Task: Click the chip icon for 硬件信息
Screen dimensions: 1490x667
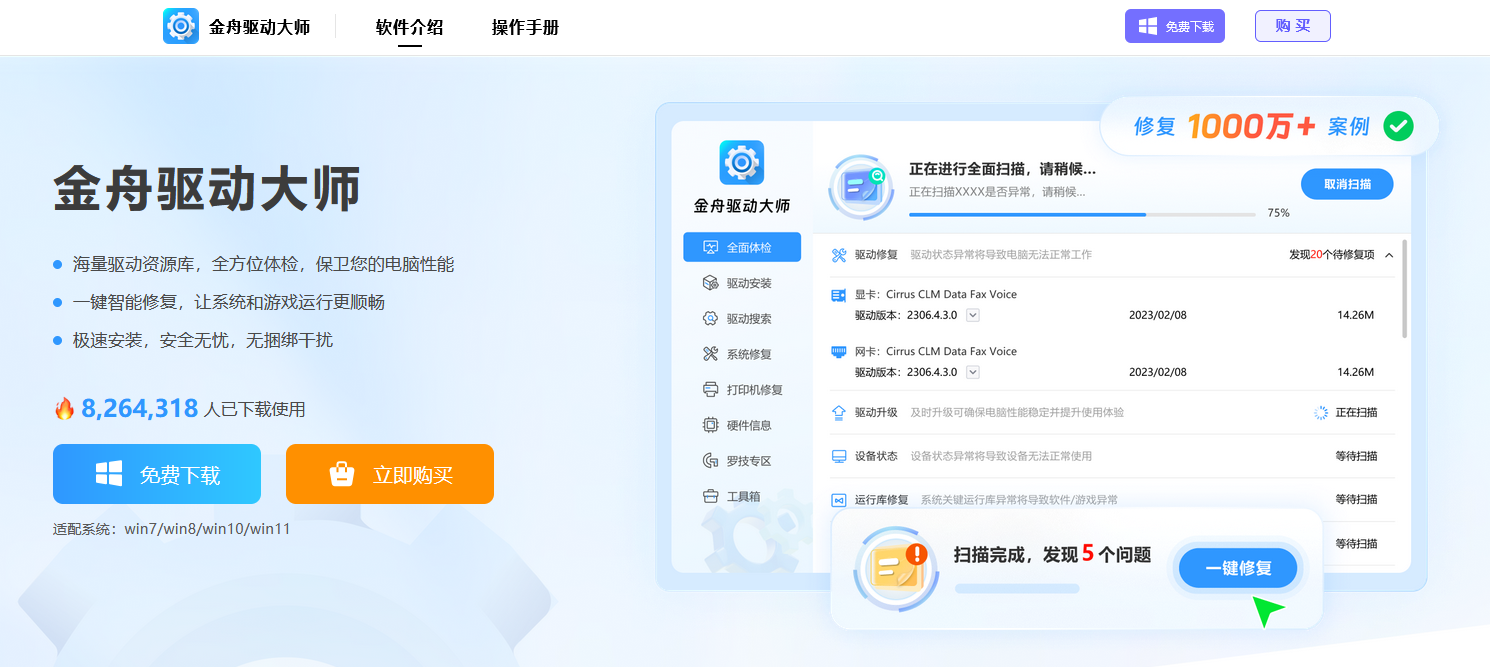Action: coord(711,425)
